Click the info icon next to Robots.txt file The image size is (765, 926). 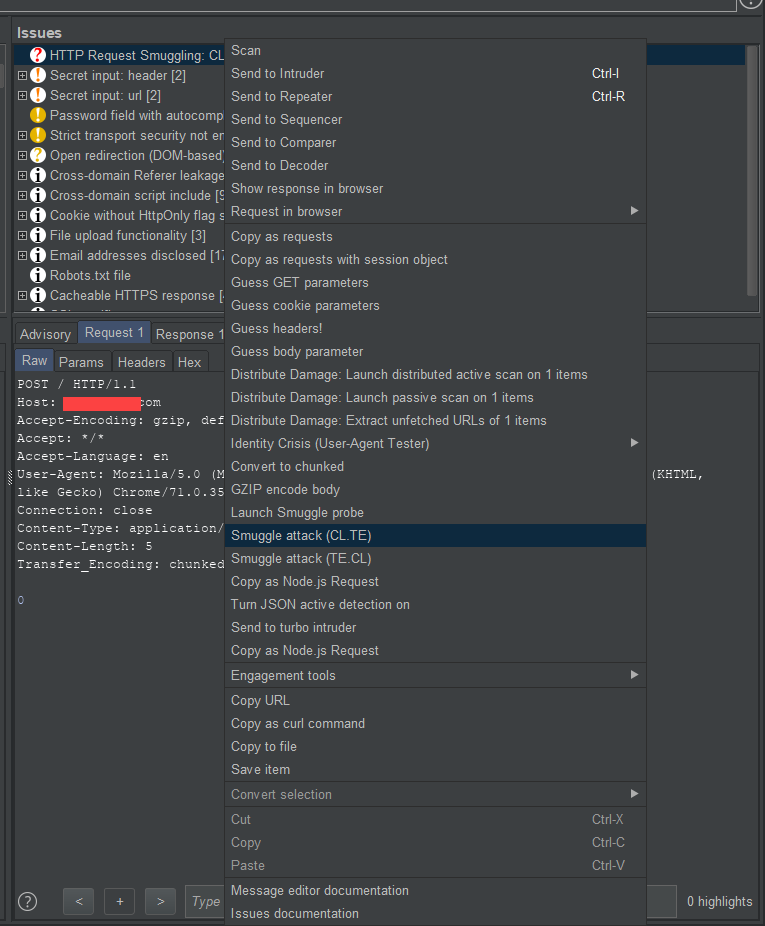tap(38, 275)
